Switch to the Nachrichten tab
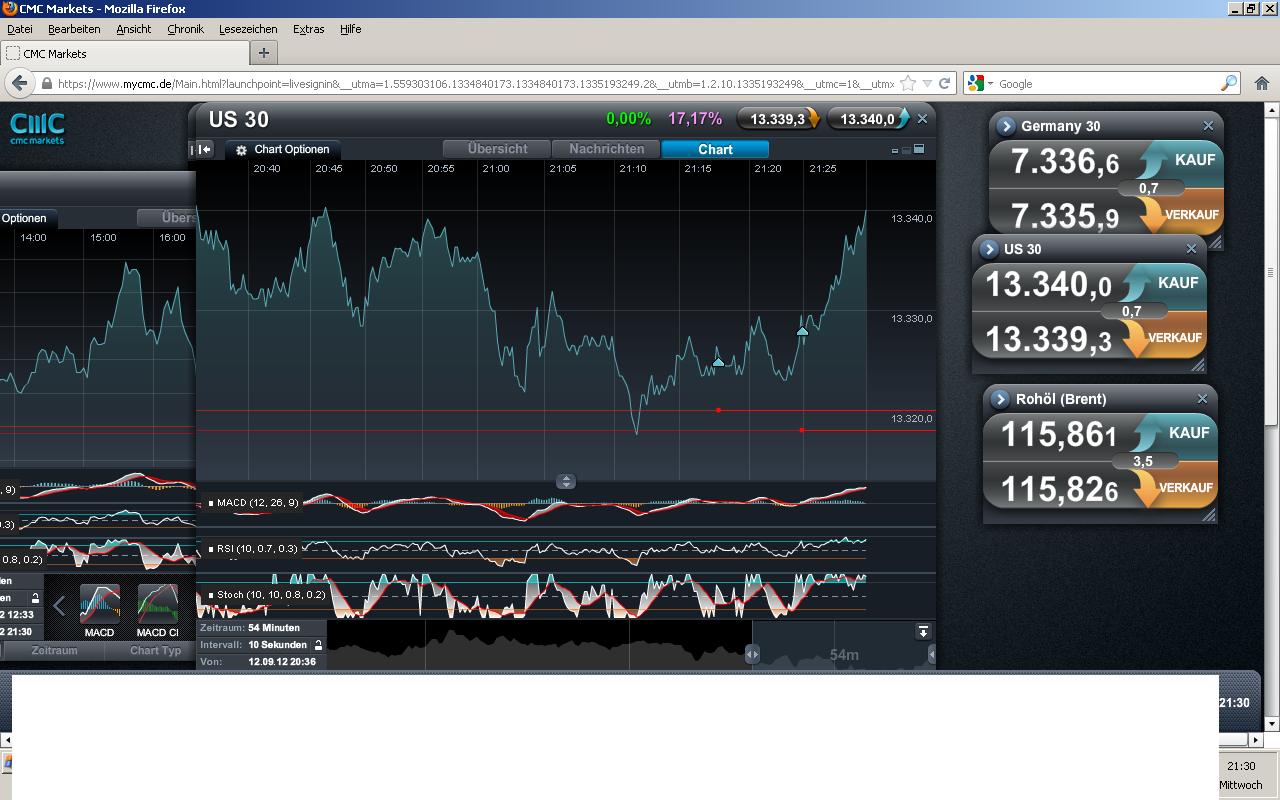This screenshot has width=1280, height=800. (x=606, y=149)
